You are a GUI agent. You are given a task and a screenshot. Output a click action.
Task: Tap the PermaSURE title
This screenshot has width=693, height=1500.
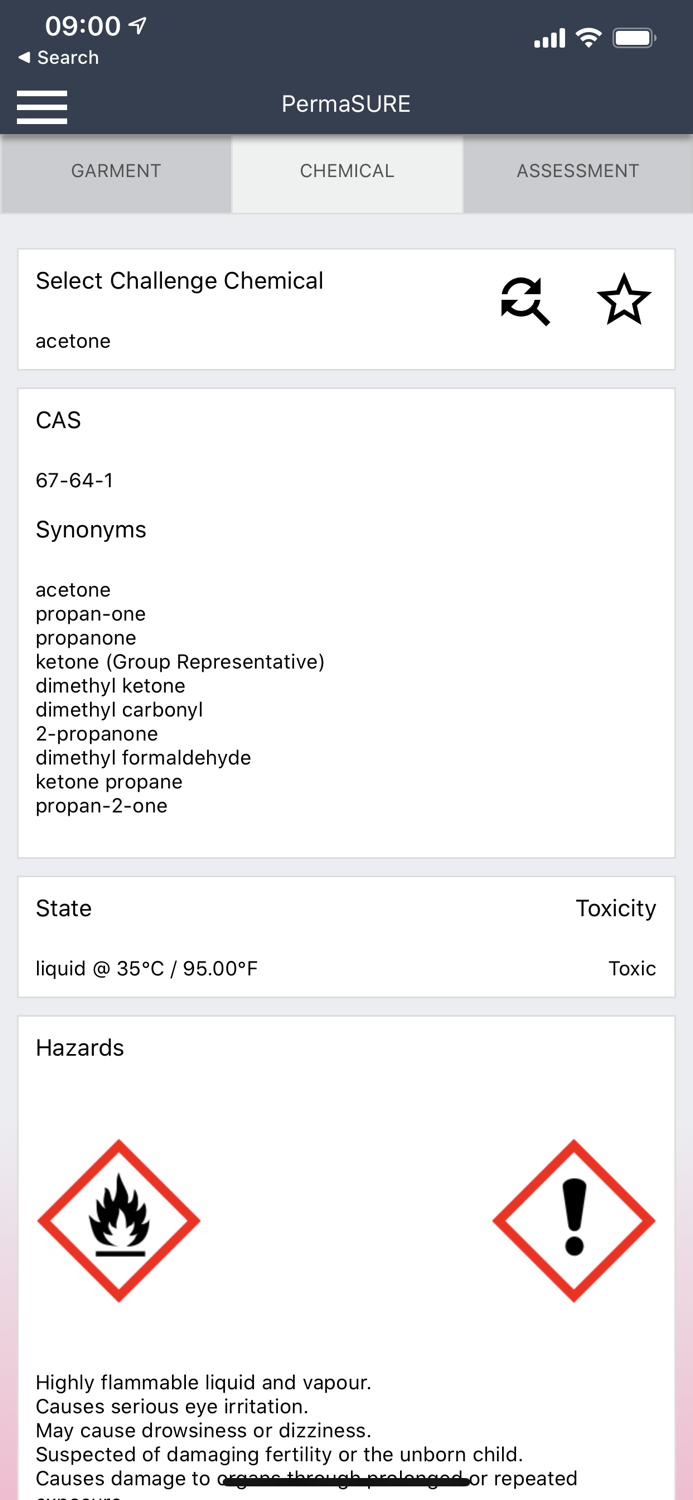click(346, 104)
